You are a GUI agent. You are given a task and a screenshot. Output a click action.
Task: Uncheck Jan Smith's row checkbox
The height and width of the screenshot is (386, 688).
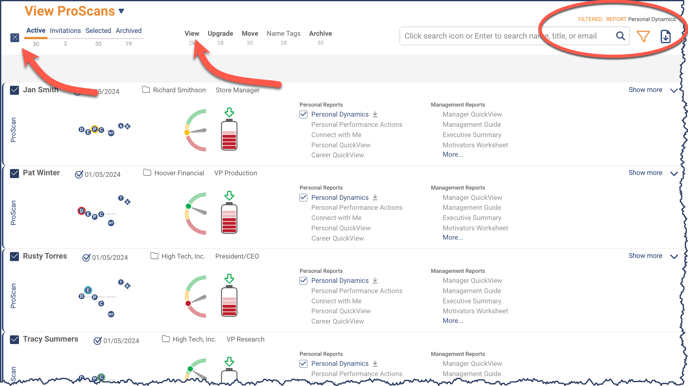pos(14,90)
